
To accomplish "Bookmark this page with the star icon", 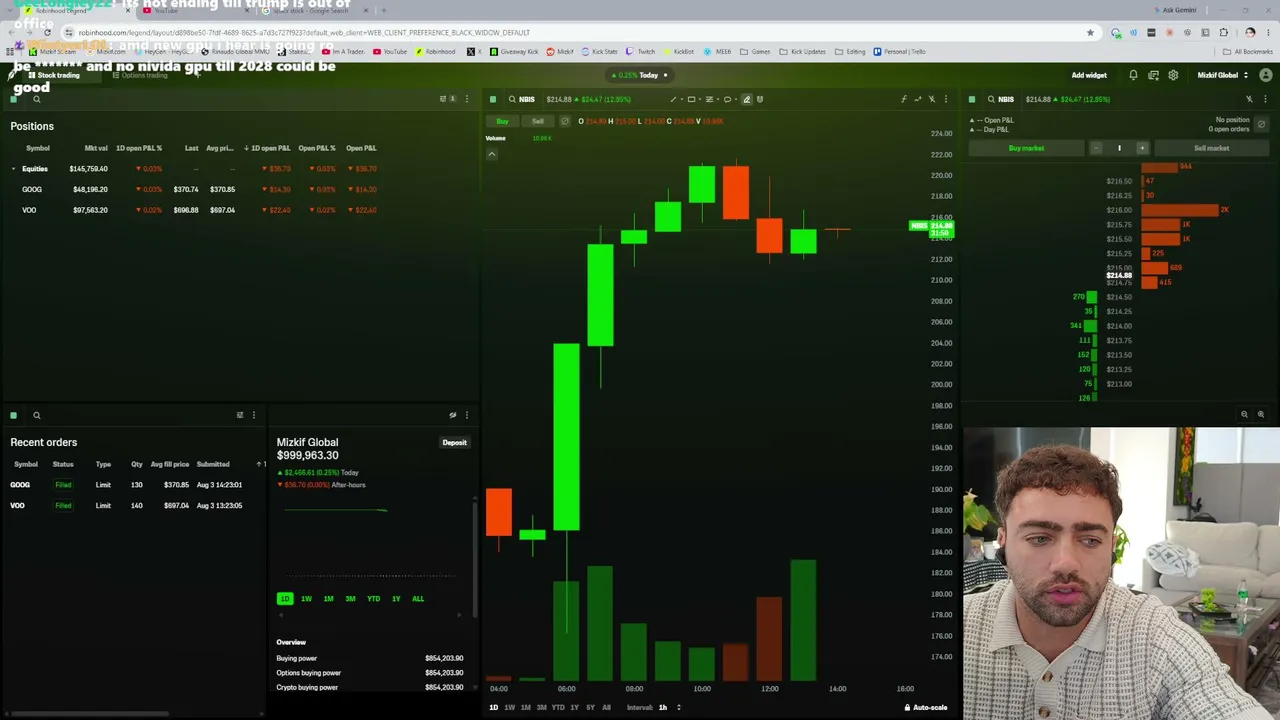I will pyautogui.click(x=1090, y=32).
